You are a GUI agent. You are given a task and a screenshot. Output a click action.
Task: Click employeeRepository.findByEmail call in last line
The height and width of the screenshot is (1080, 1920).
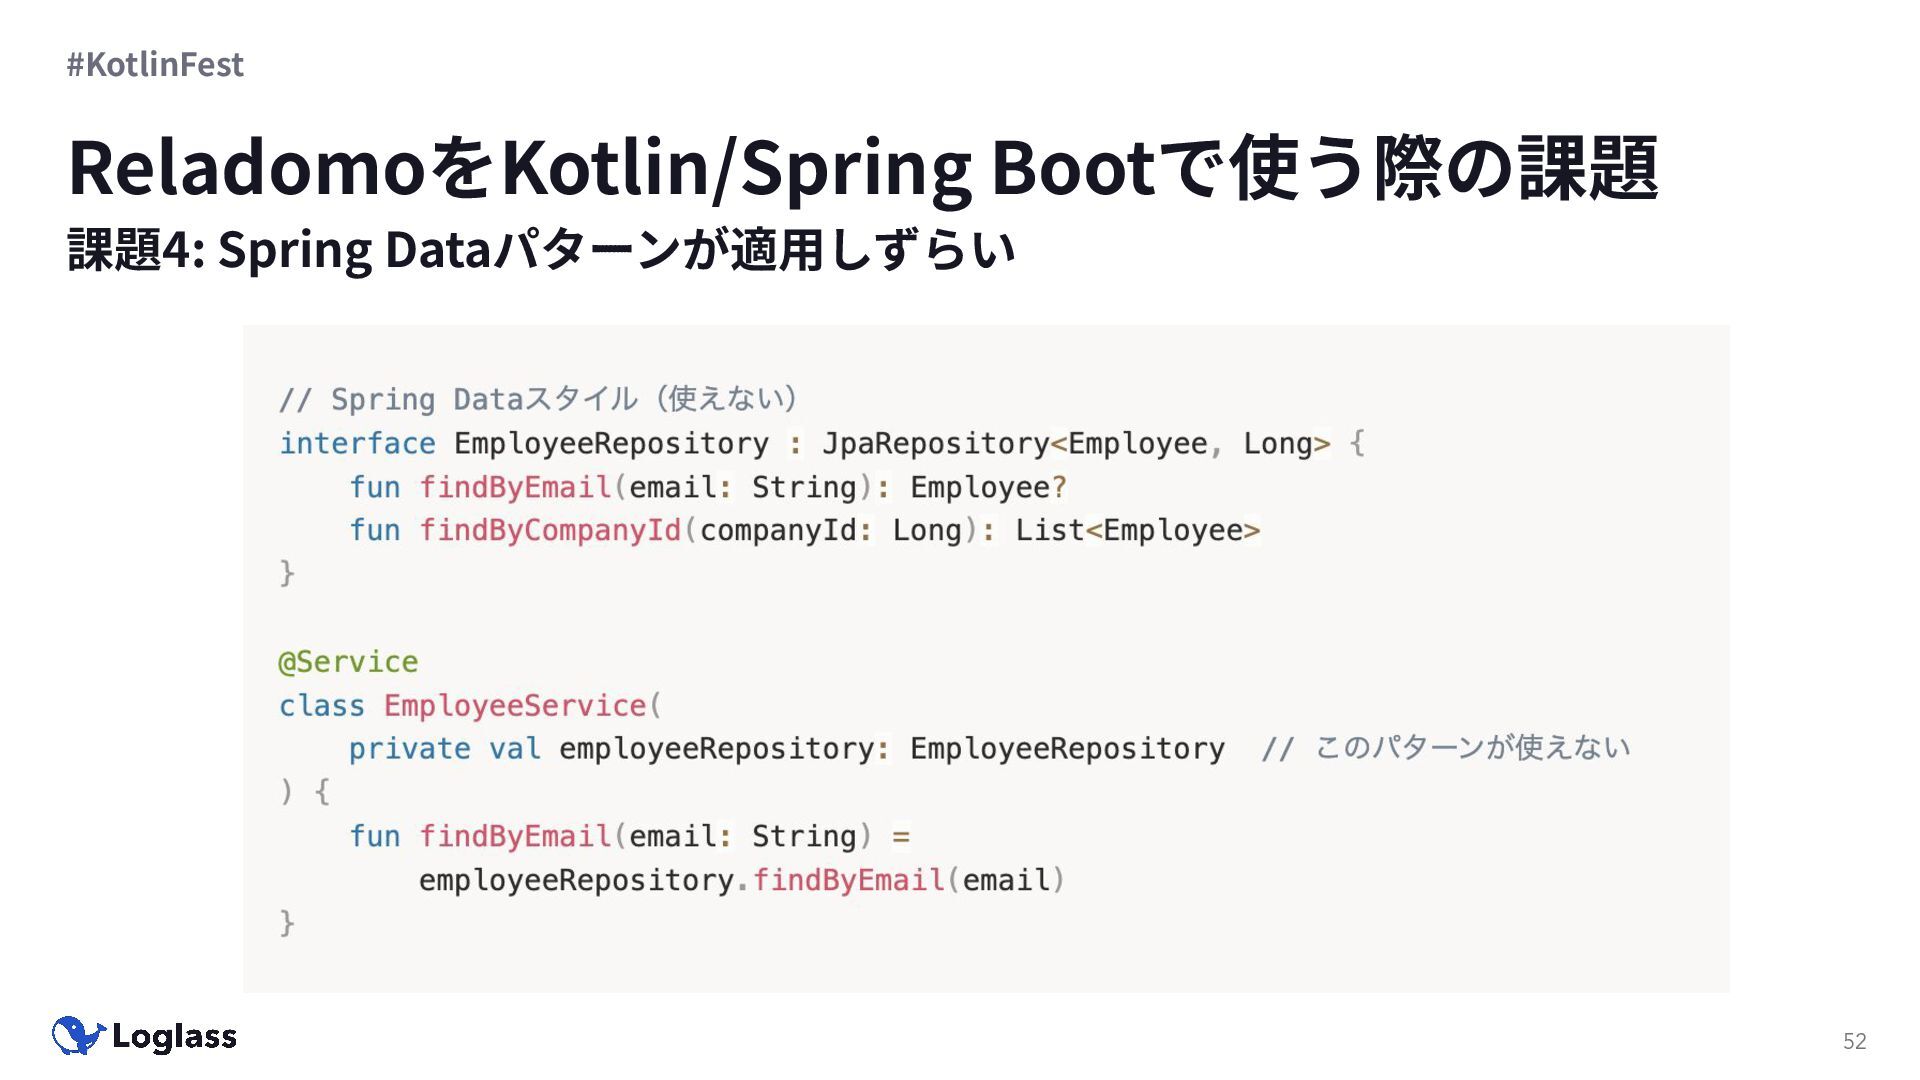pyautogui.click(x=740, y=880)
